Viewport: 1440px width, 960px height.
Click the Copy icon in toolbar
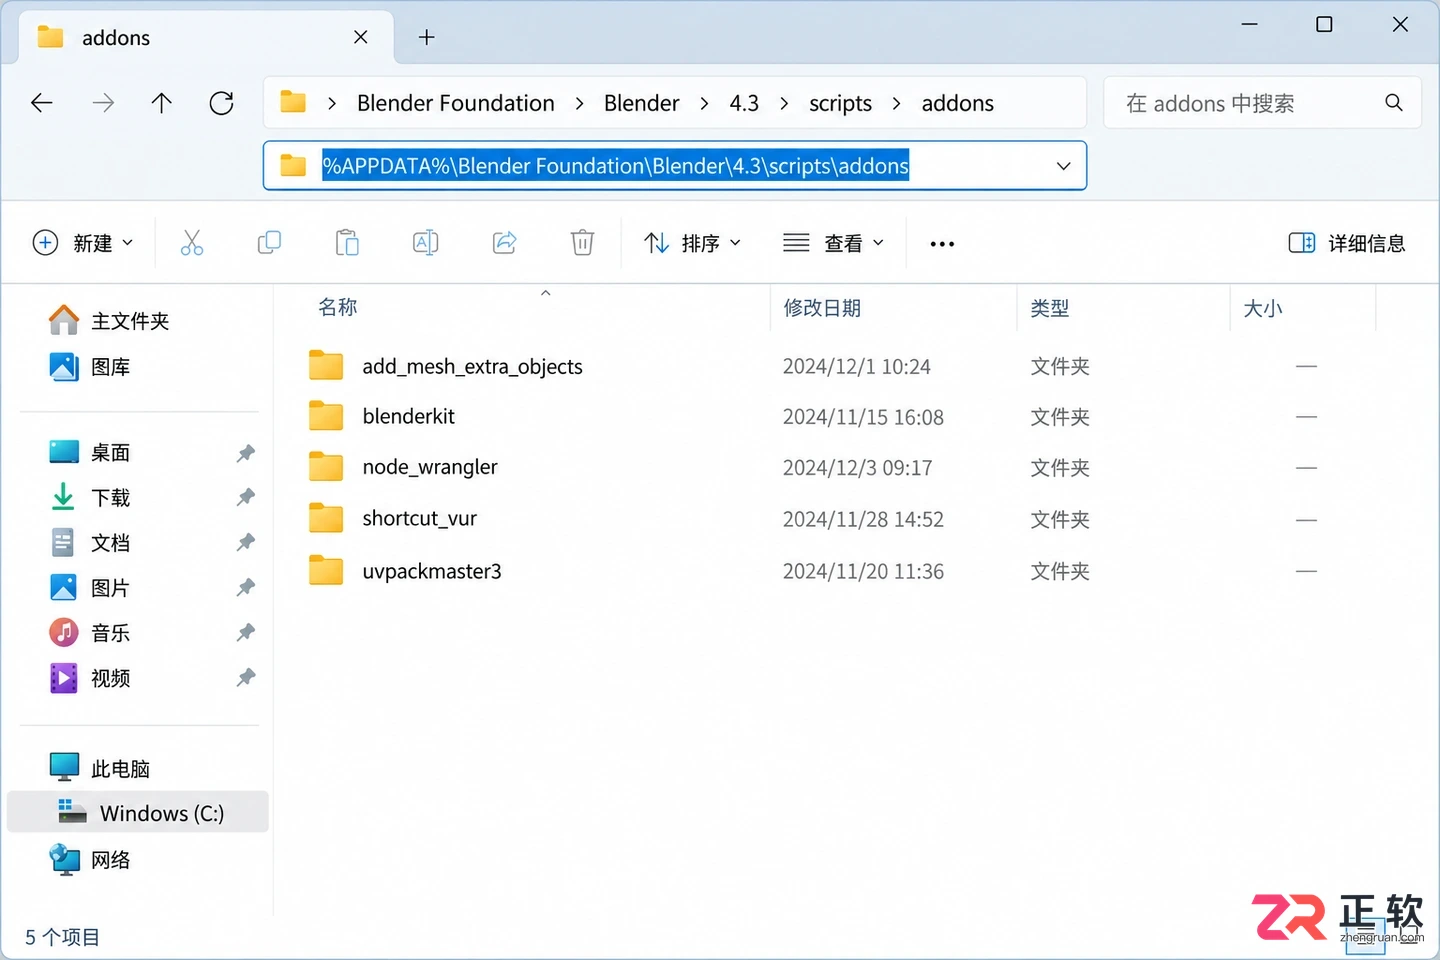coord(269,243)
